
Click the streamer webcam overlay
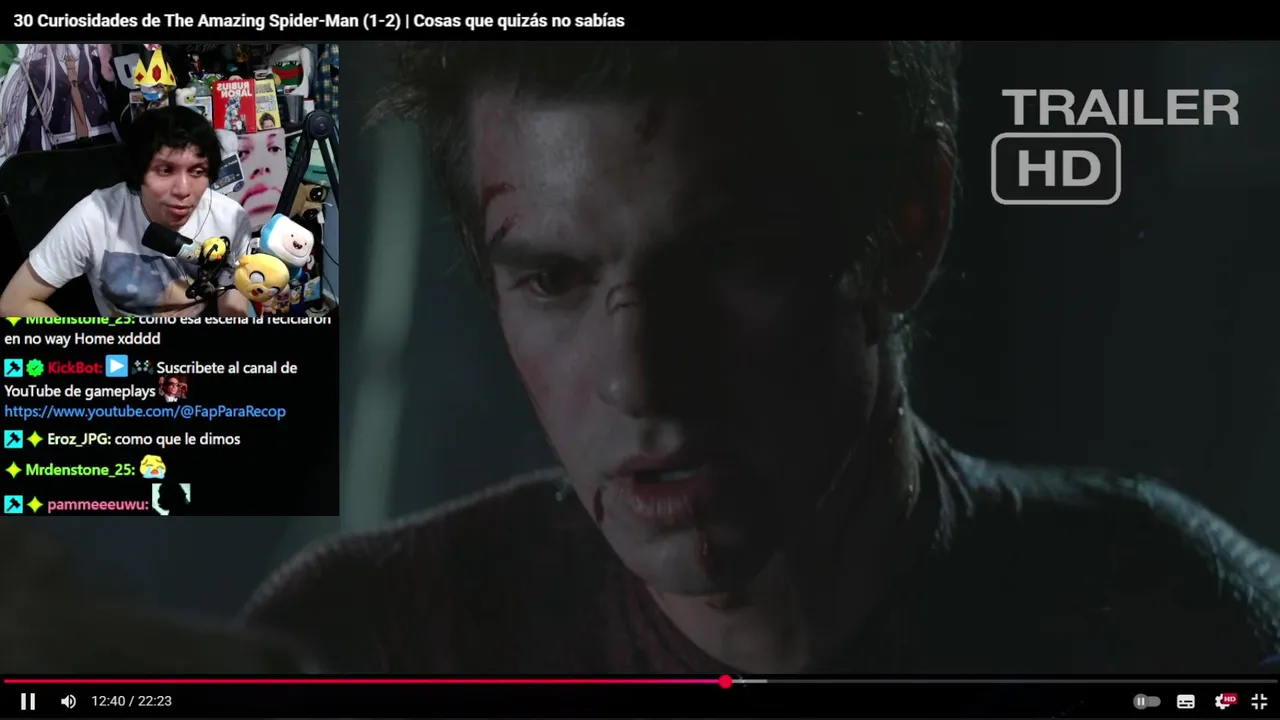click(170, 178)
